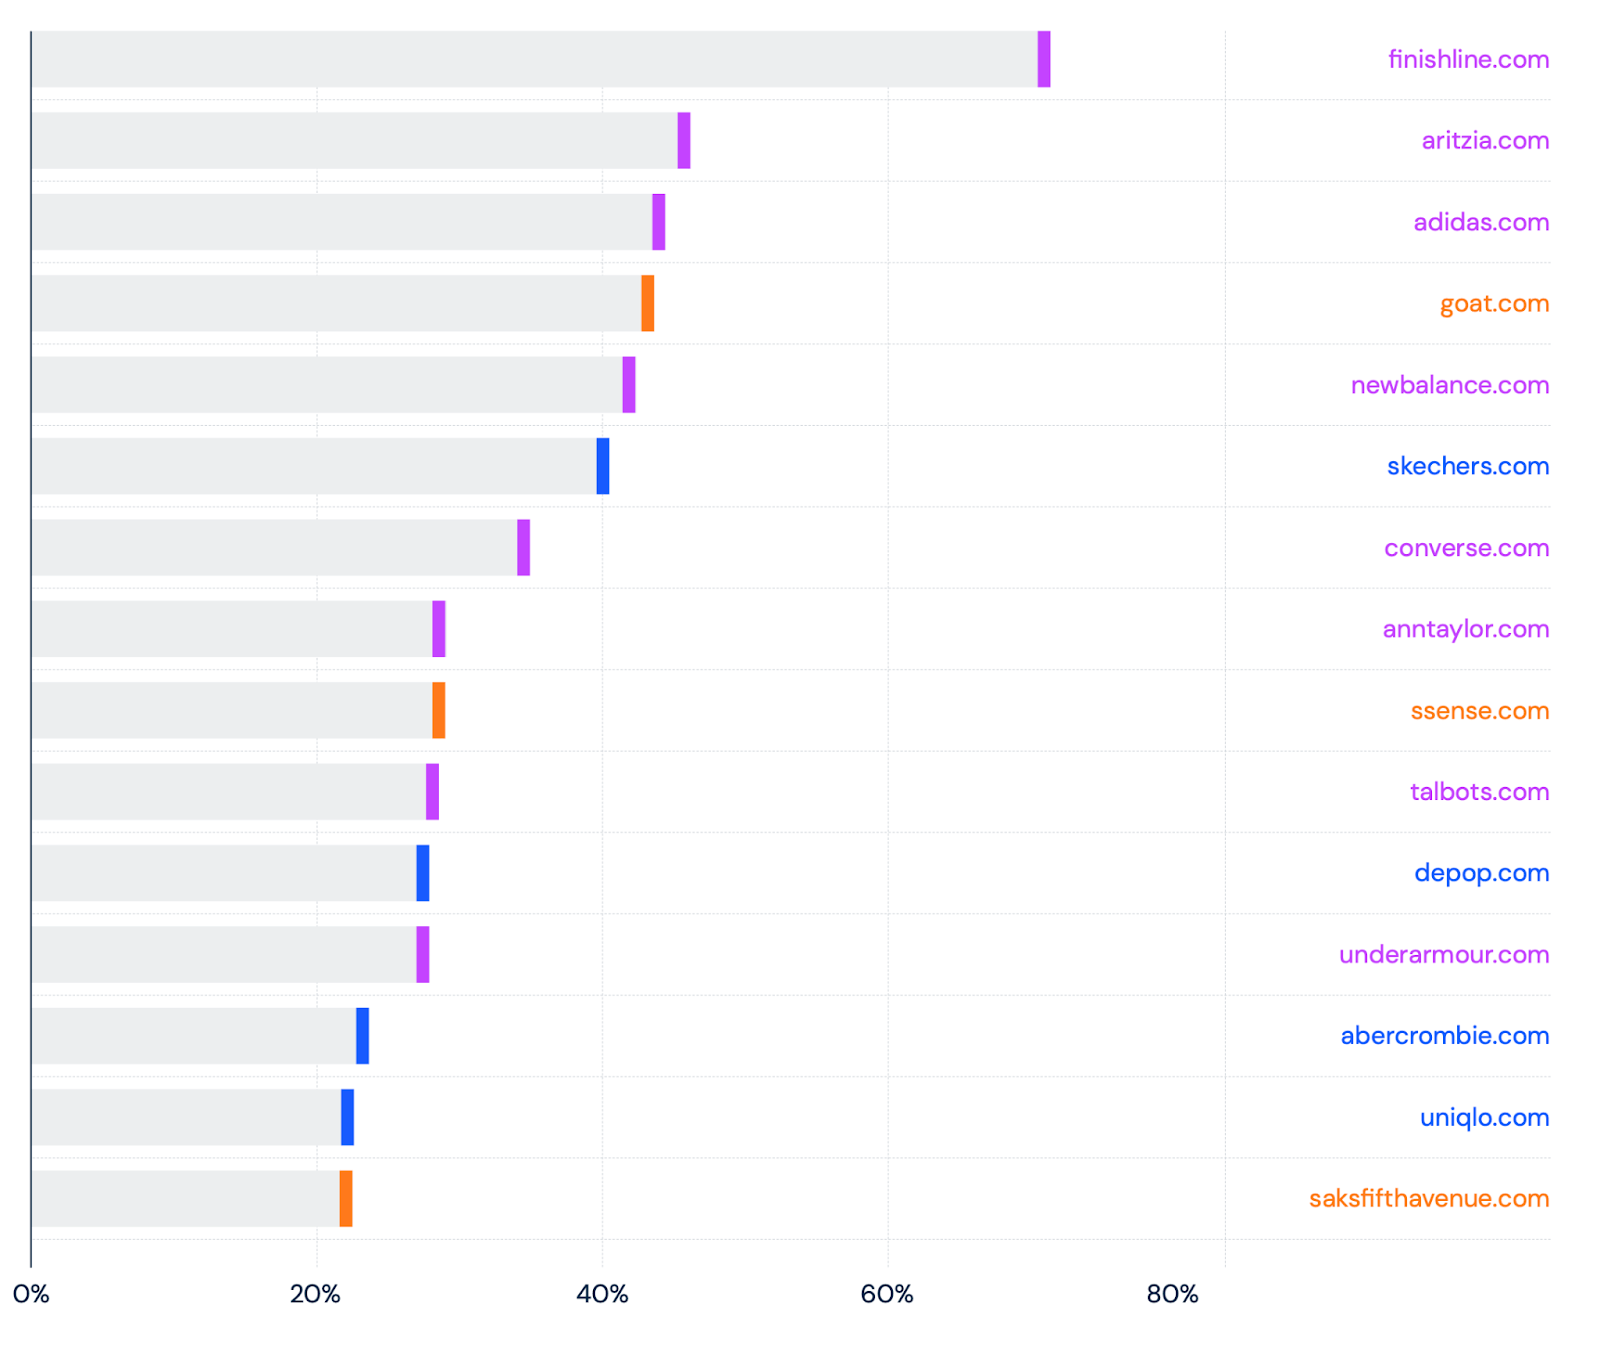This screenshot has width=1600, height=1351.
Task: Click the depop.com label
Action: 1482,873
